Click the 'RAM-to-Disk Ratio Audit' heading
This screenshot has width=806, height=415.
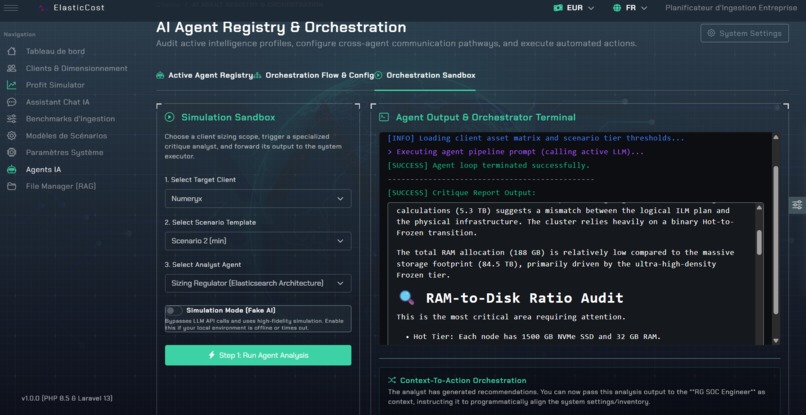(524, 298)
